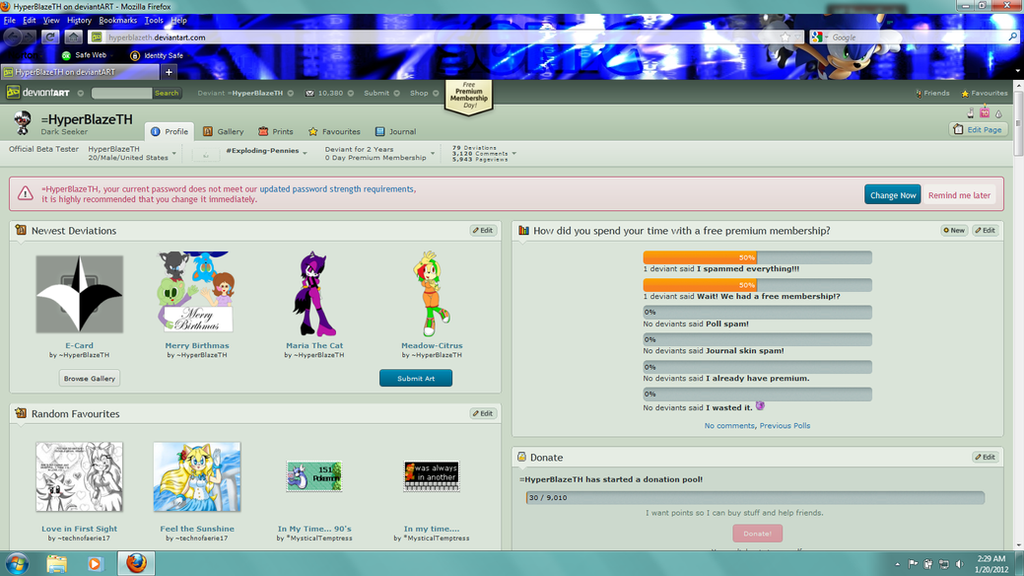Click the poll section chart icon

(523, 230)
